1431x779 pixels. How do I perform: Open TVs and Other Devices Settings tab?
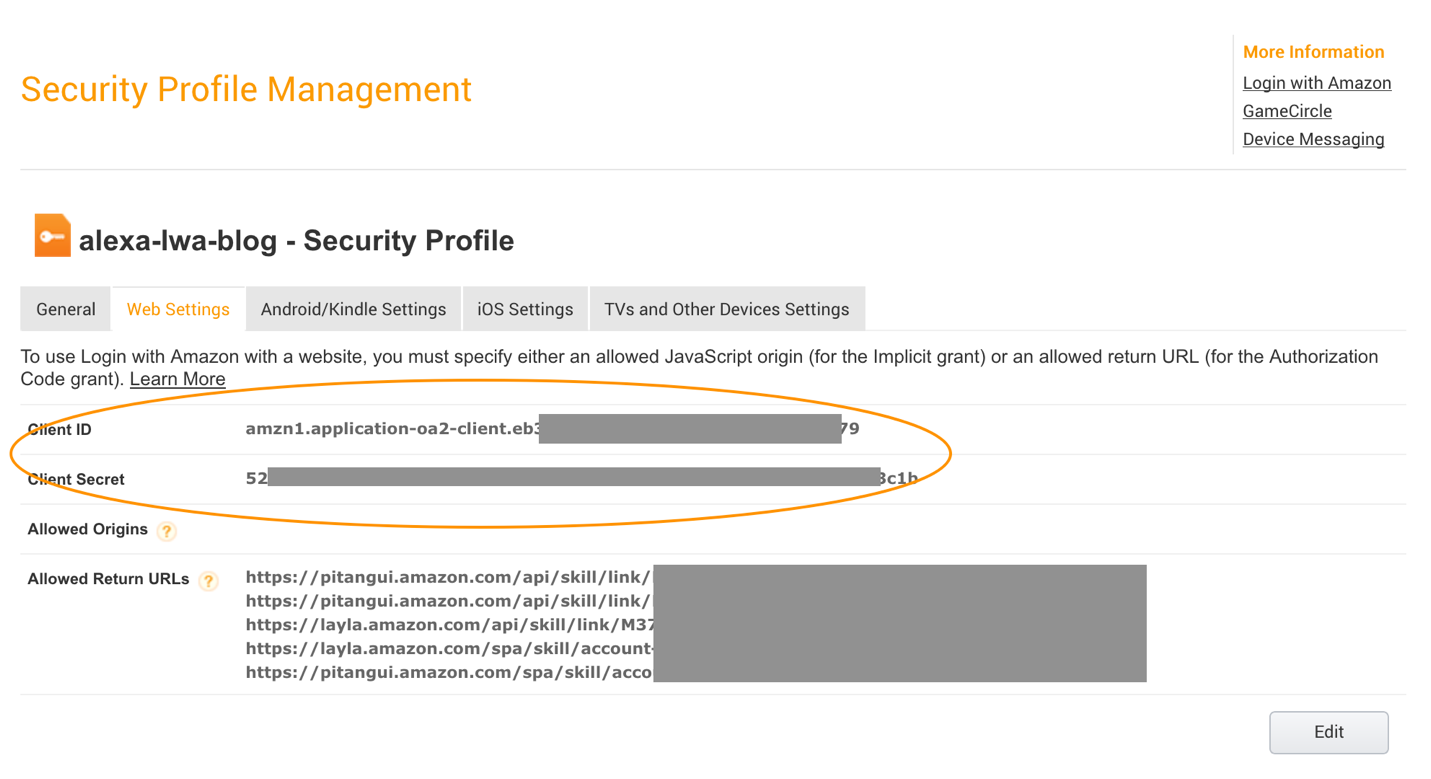tap(728, 308)
